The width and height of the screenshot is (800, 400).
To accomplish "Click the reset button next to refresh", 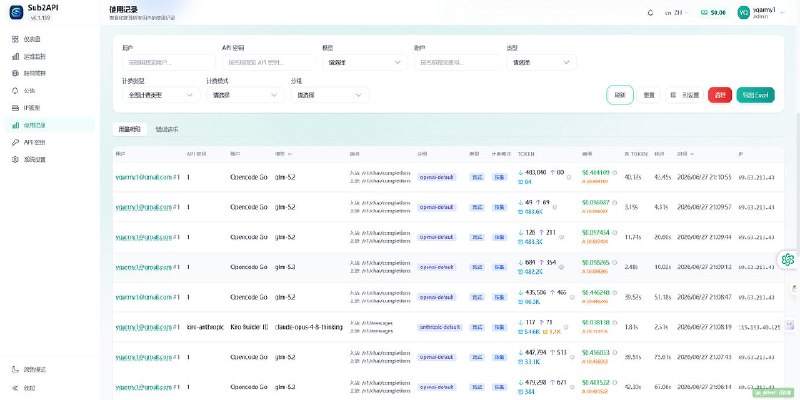I will (649, 95).
